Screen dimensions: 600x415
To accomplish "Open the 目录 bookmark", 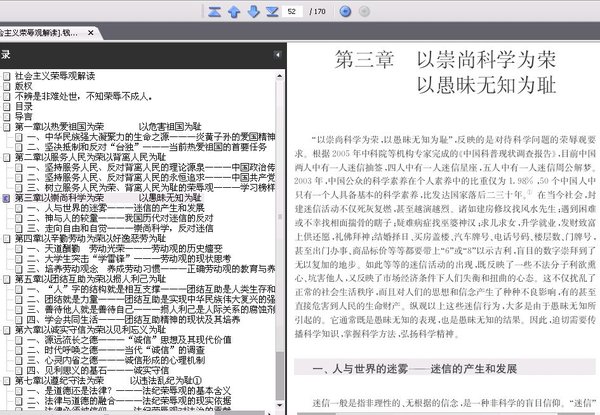I will pyautogui.click(x=24, y=106).
